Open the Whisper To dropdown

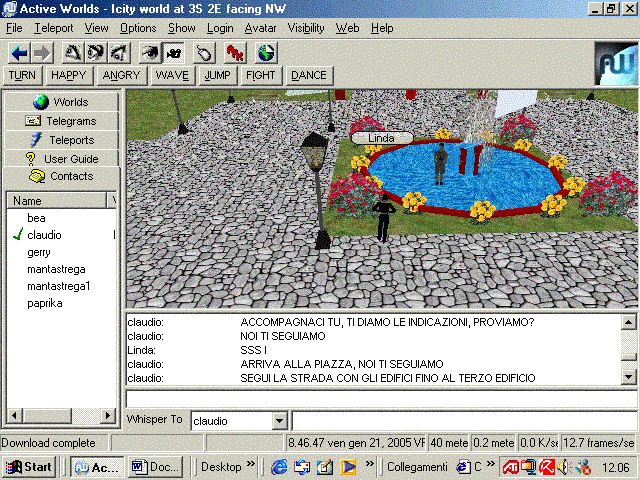coord(279,422)
